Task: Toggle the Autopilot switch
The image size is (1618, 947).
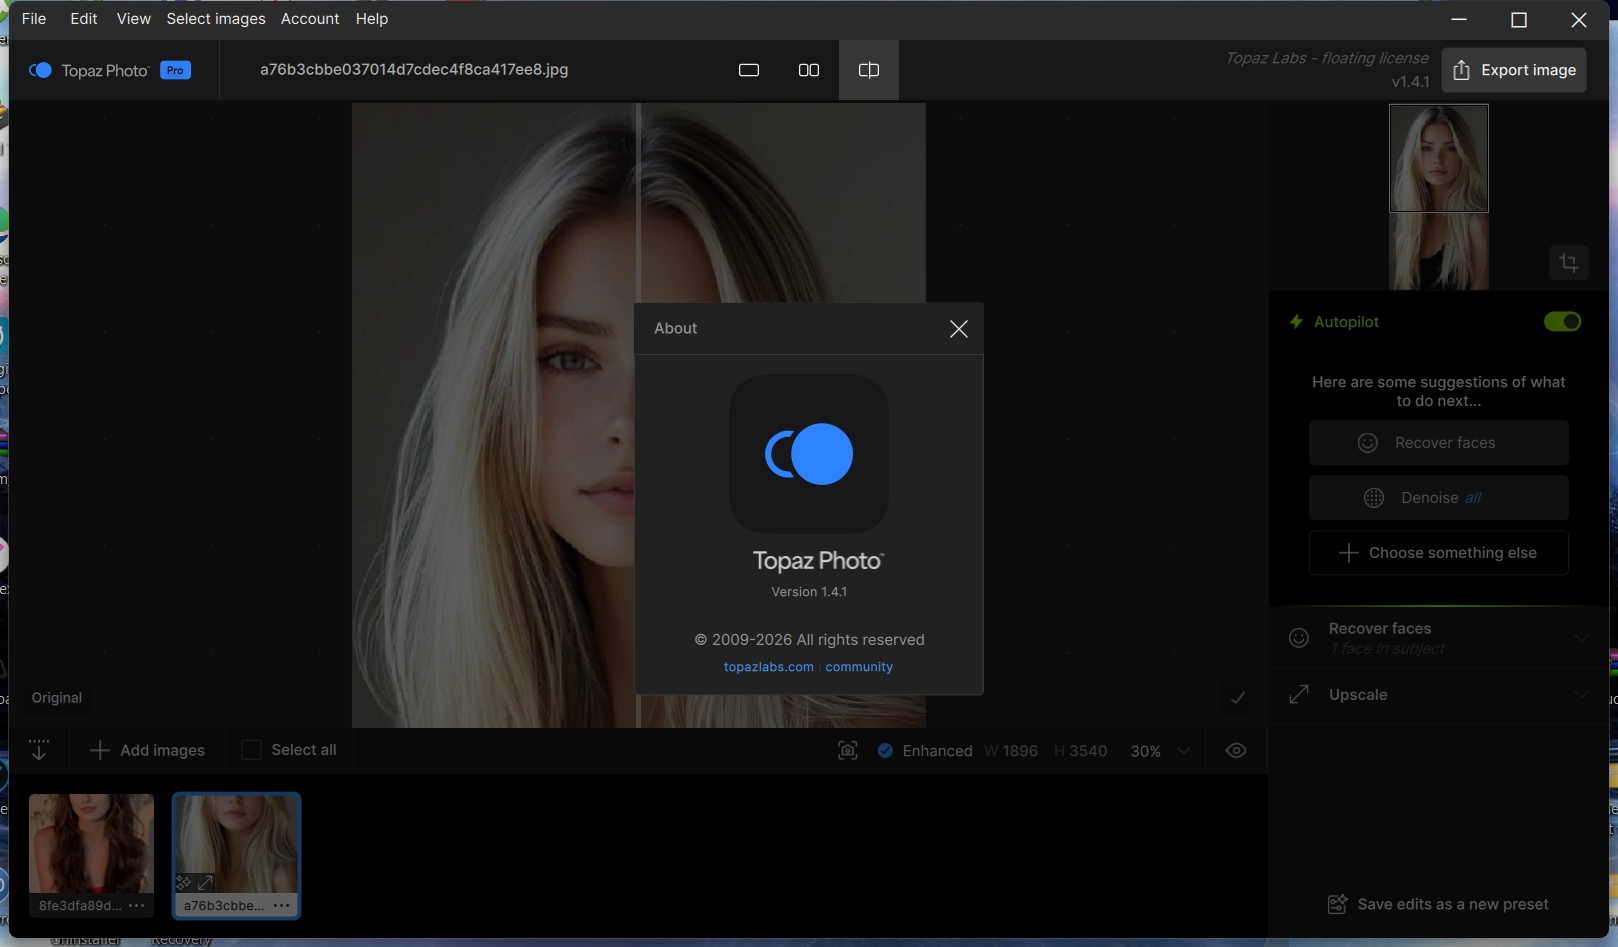Action: (x=1561, y=322)
